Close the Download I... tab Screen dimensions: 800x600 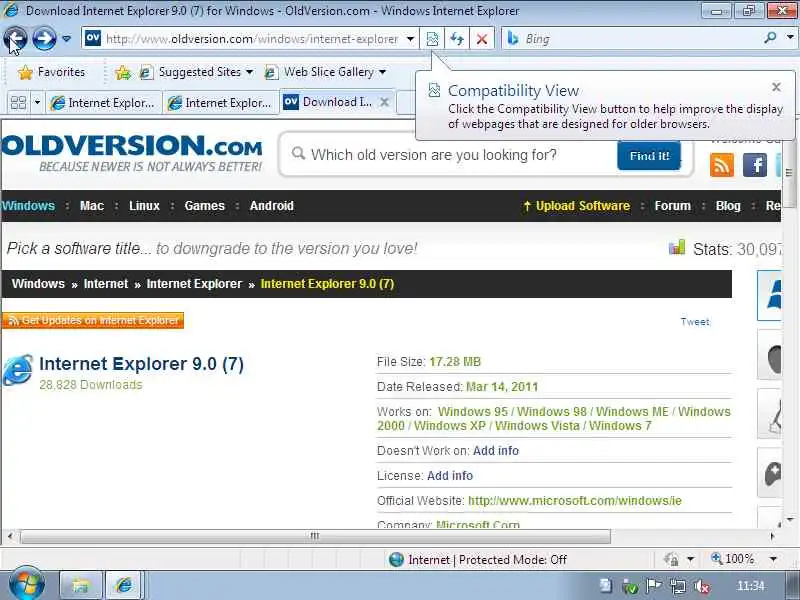(x=385, y=102)
